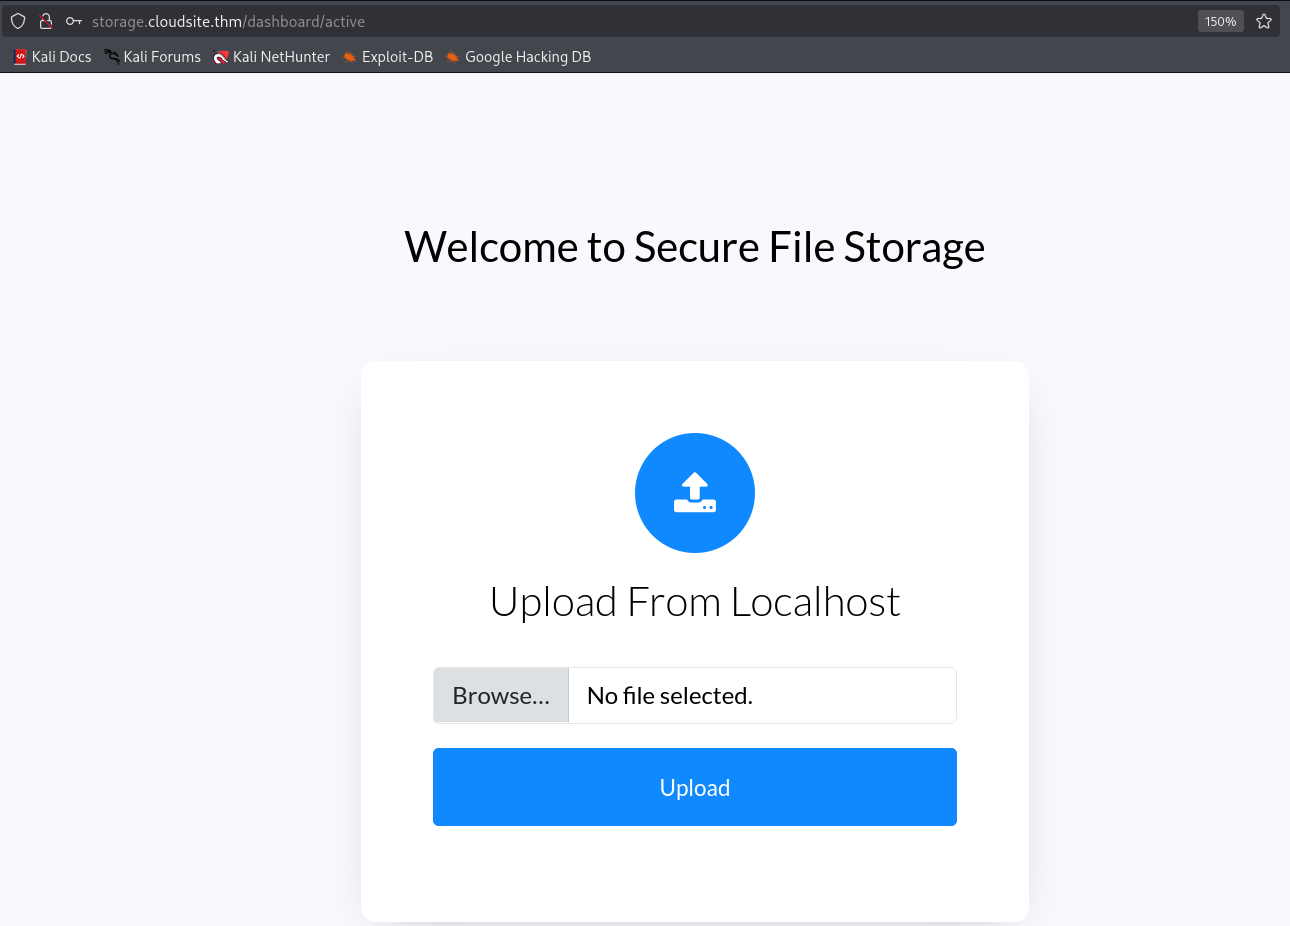This screenshot has width=1290, height=926.
Task: Open the Google Hacking DB bookmark
Action: [x=452, y=56]
